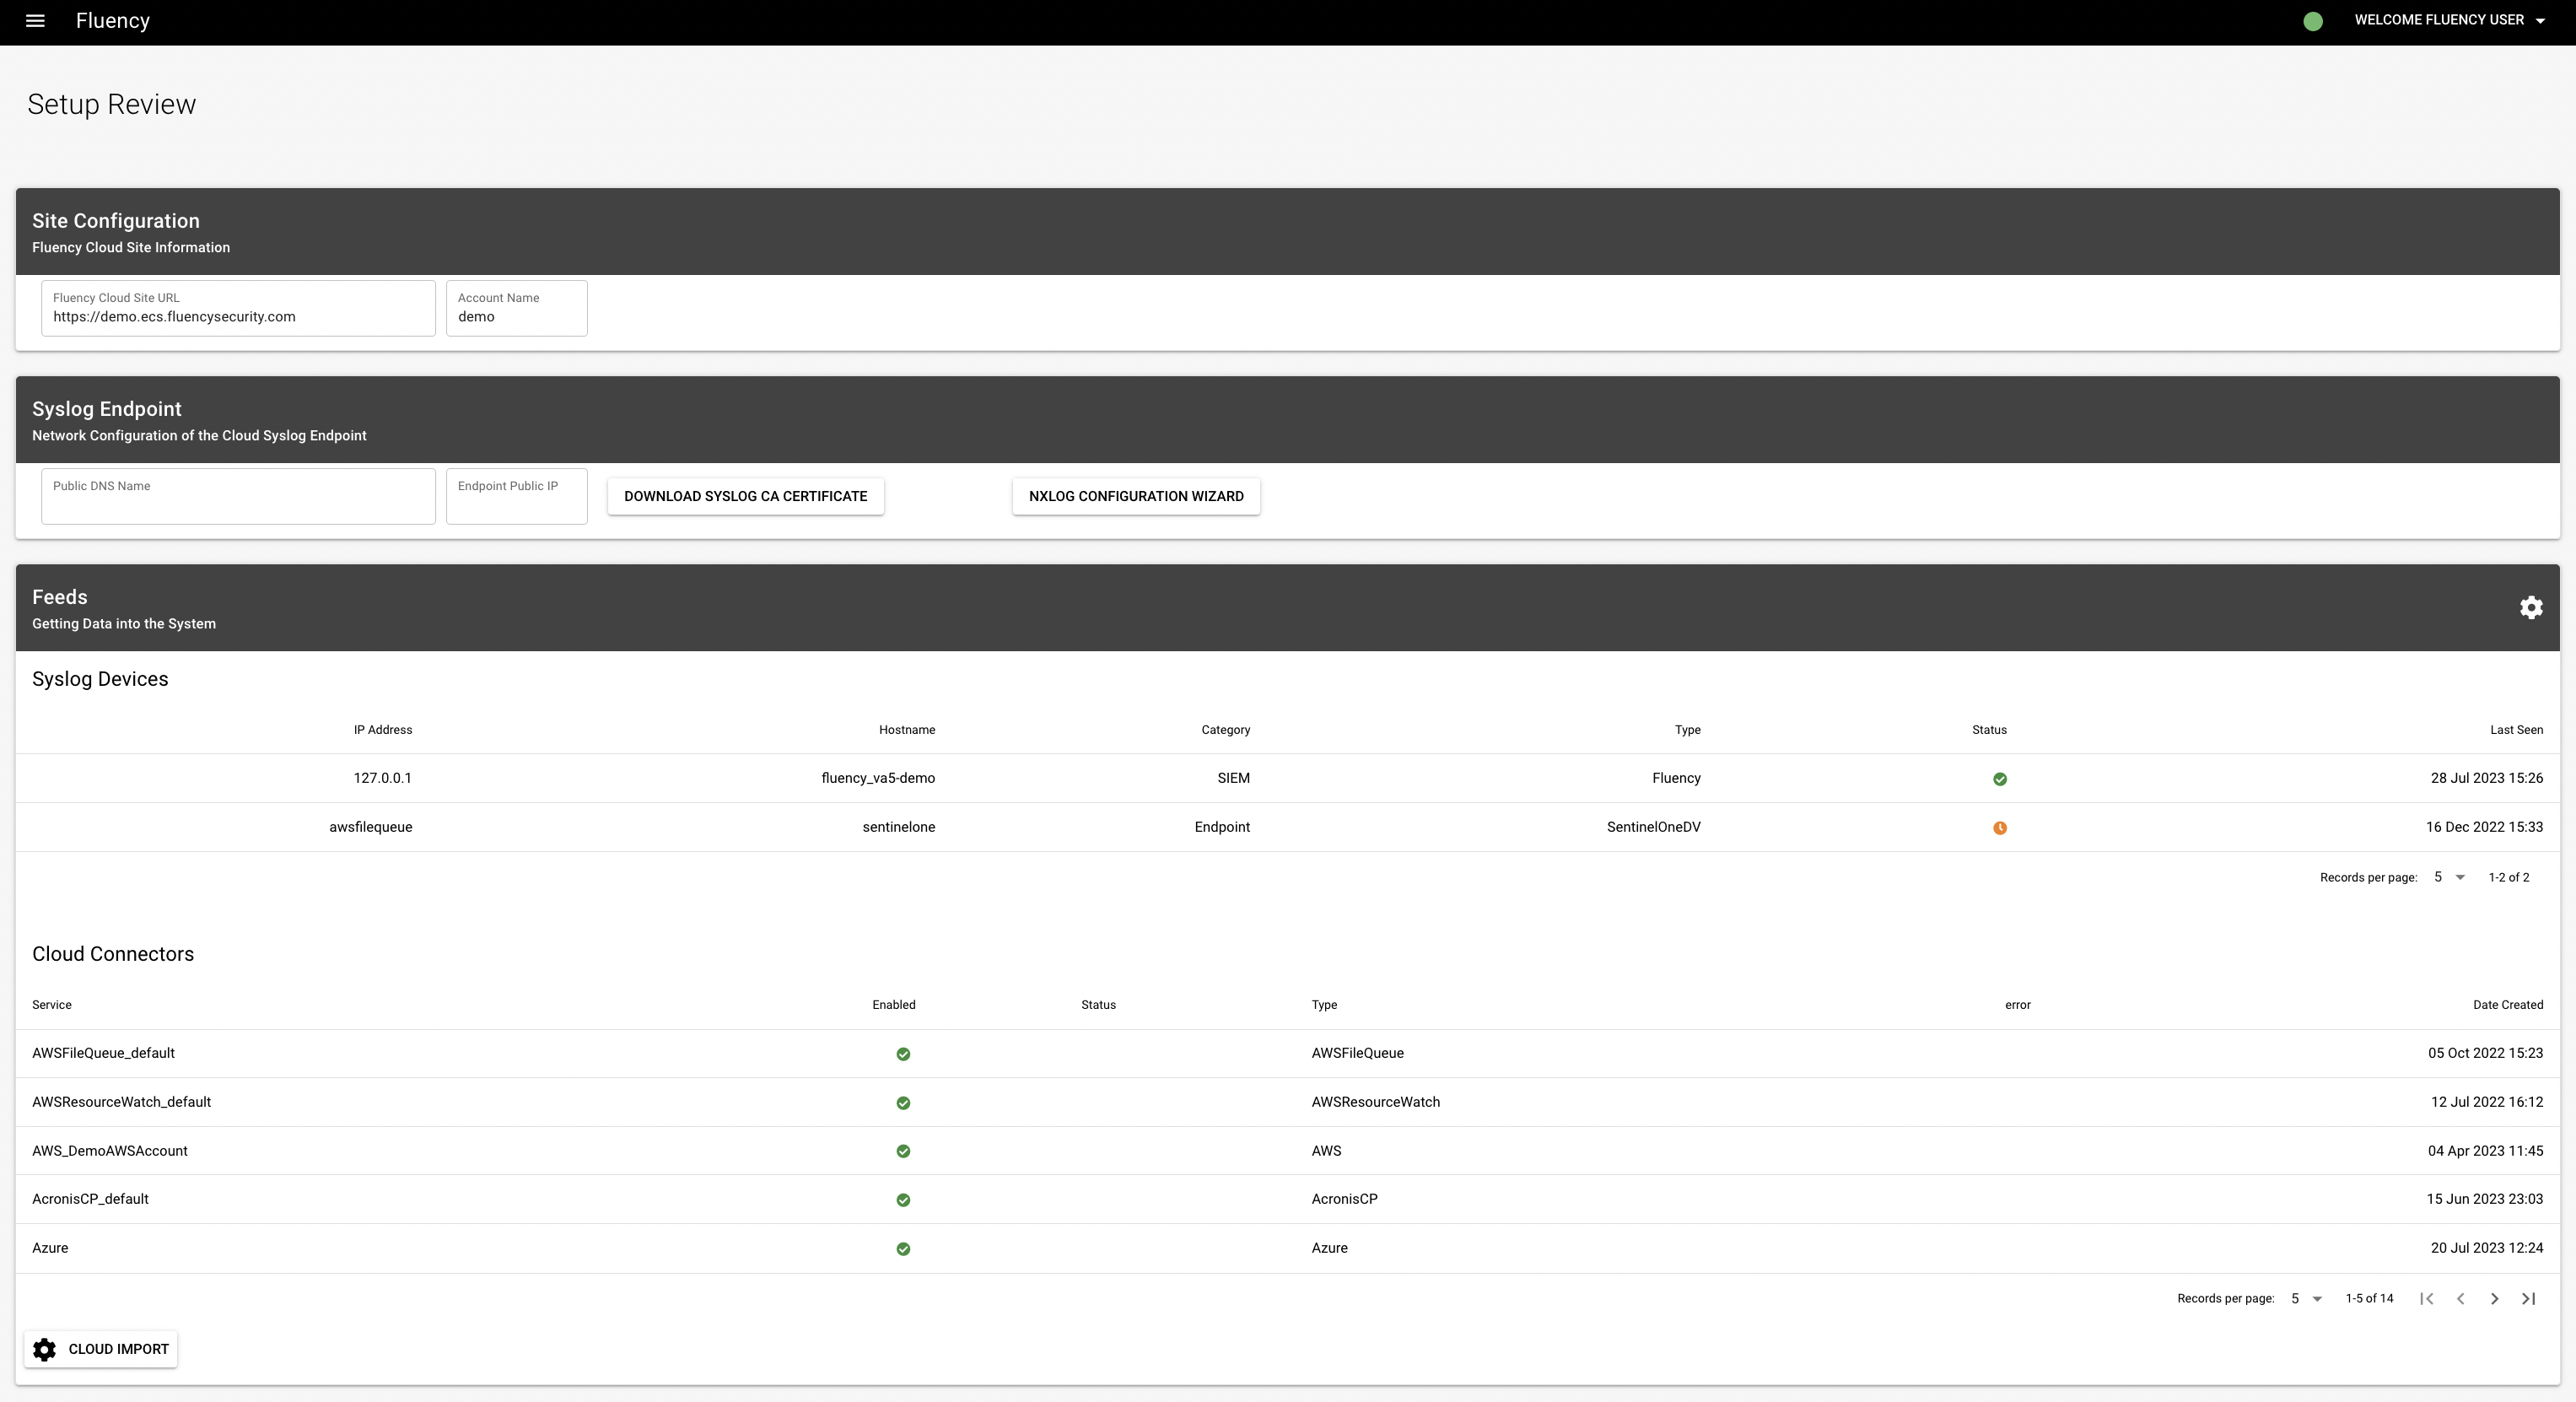The height and width of the screenshot is (1402, 2576).
Task: Sort Cloud Connectors by Enabled column
Action: coord(893,1005)
